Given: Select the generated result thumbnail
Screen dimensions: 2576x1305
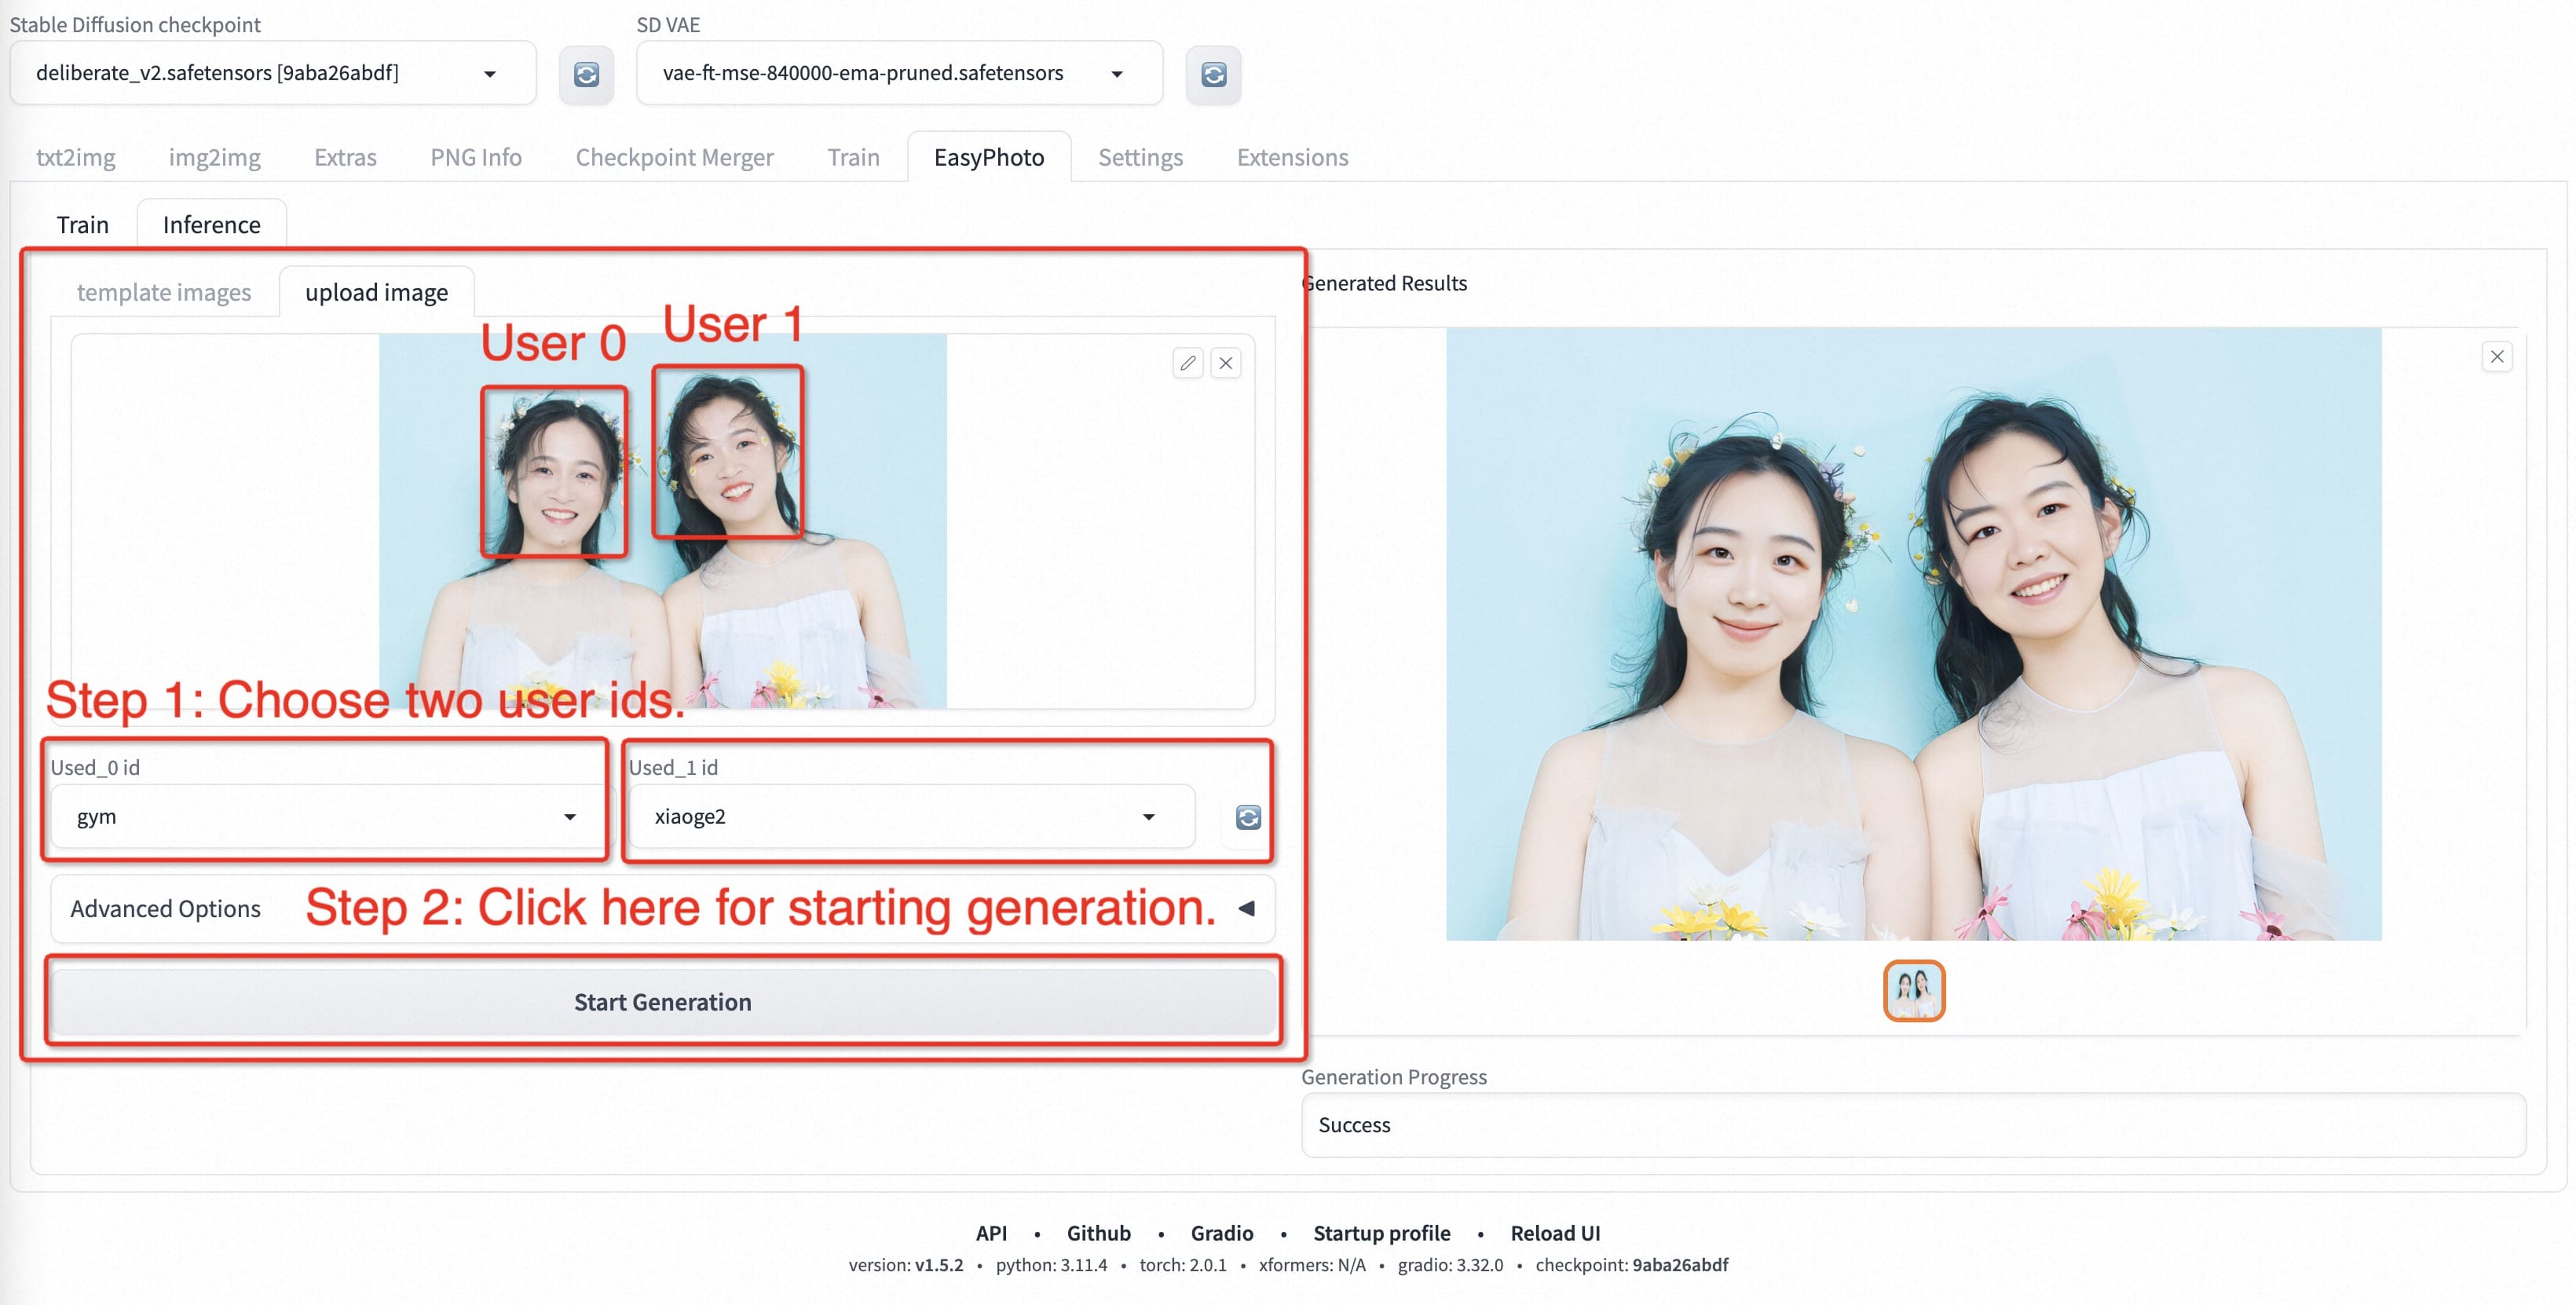Looking at the screenshot, I should point(1913,990).
